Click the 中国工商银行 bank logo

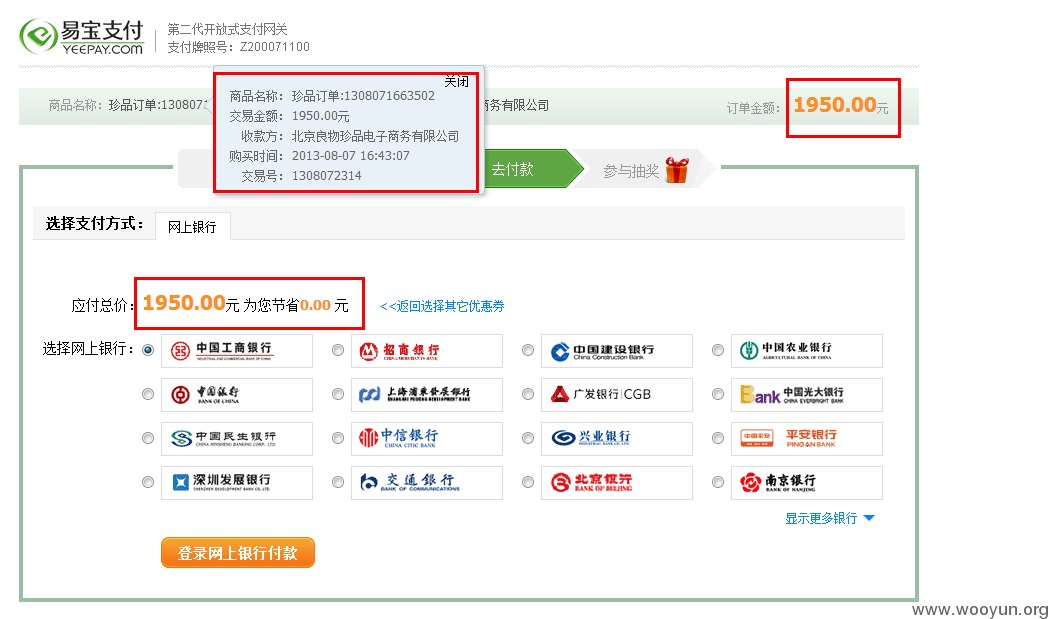[x=237, y=351]
